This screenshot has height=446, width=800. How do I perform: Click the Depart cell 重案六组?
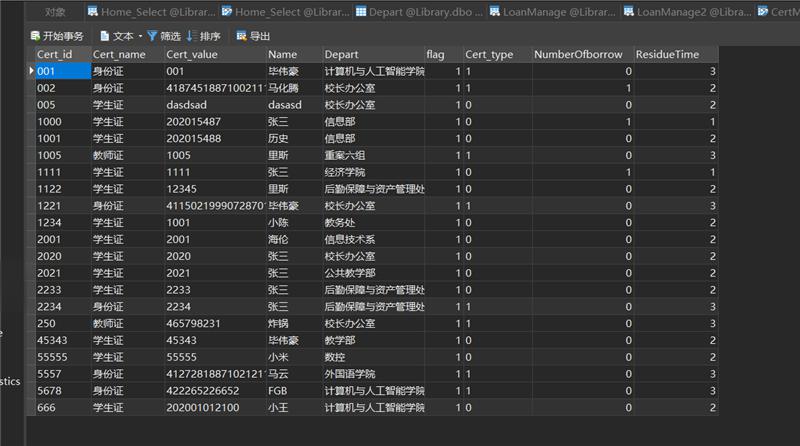(373, 155)
